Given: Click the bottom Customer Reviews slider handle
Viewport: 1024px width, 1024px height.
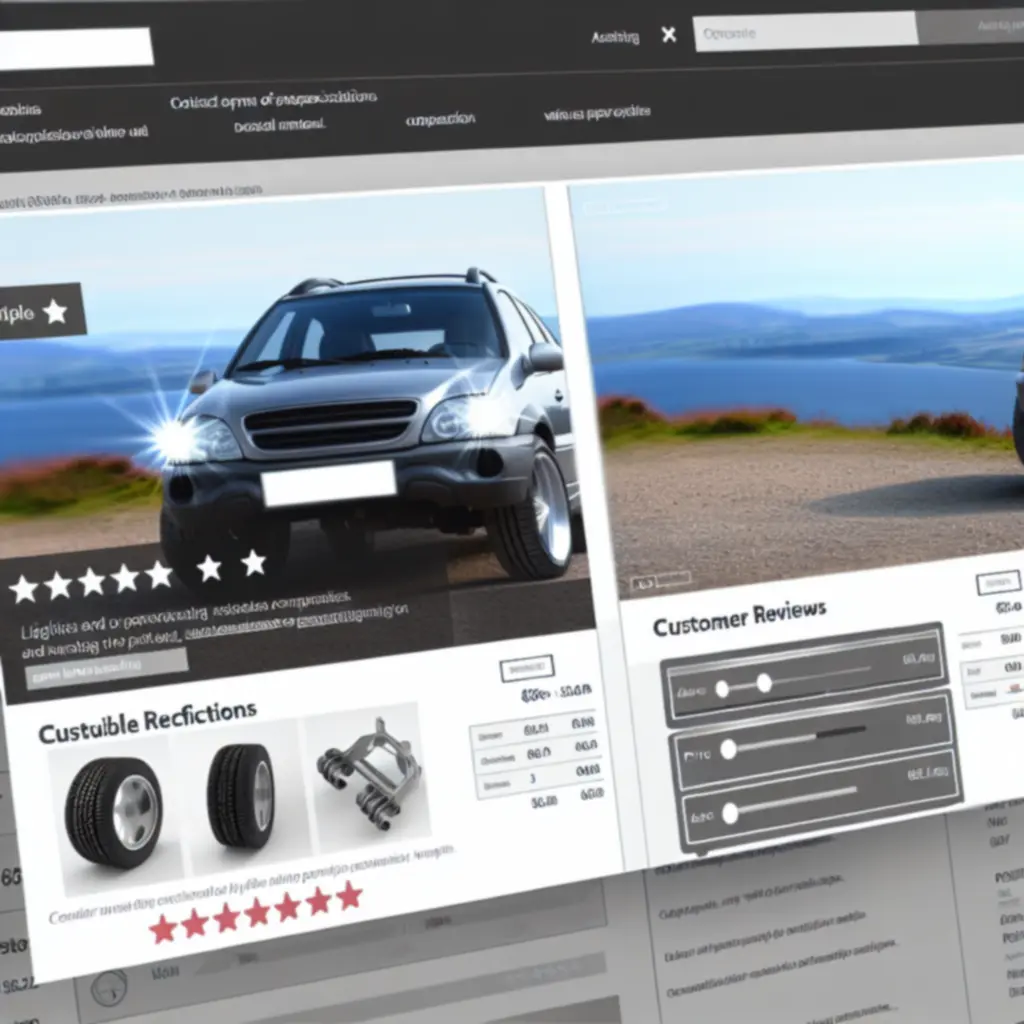Looking at the screenshot, I should click(730, 813).
